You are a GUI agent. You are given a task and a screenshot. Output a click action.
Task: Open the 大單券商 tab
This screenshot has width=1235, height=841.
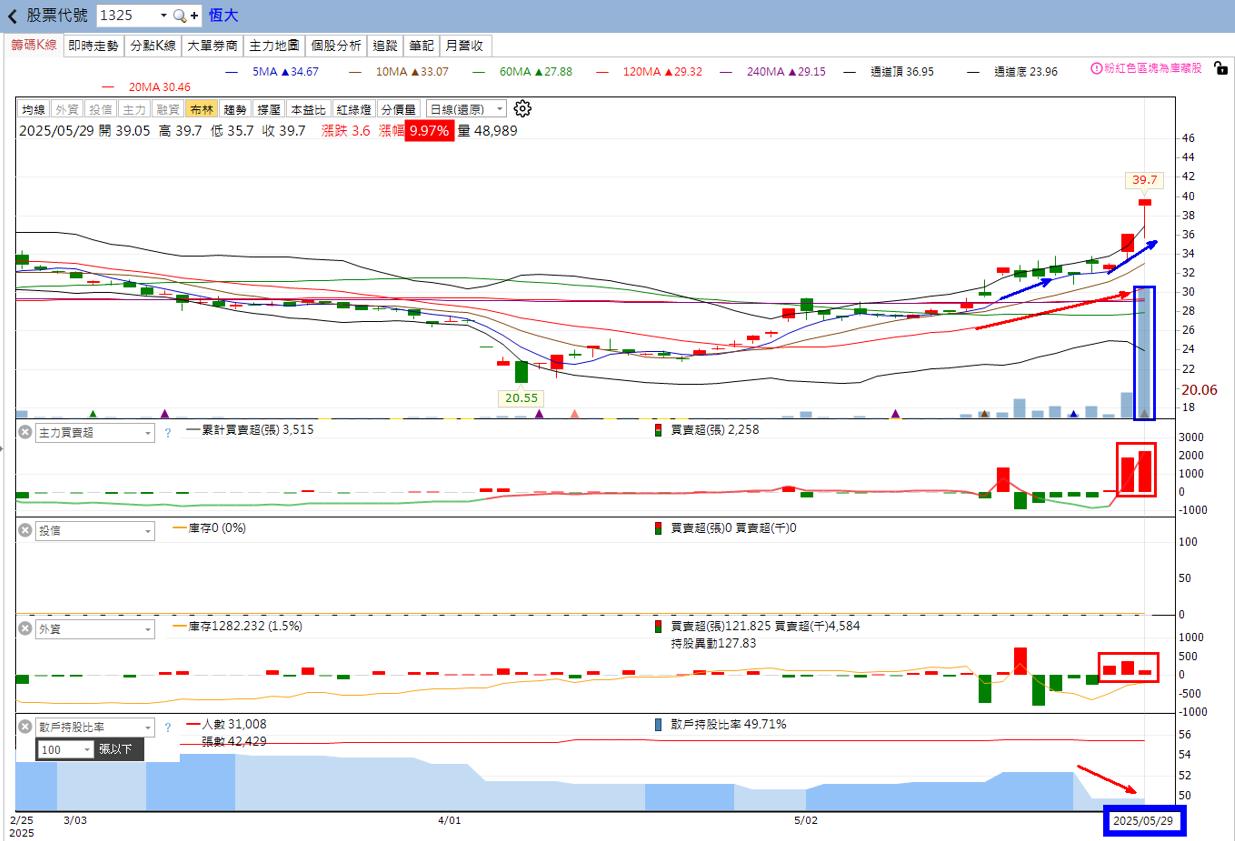point(213,46)
